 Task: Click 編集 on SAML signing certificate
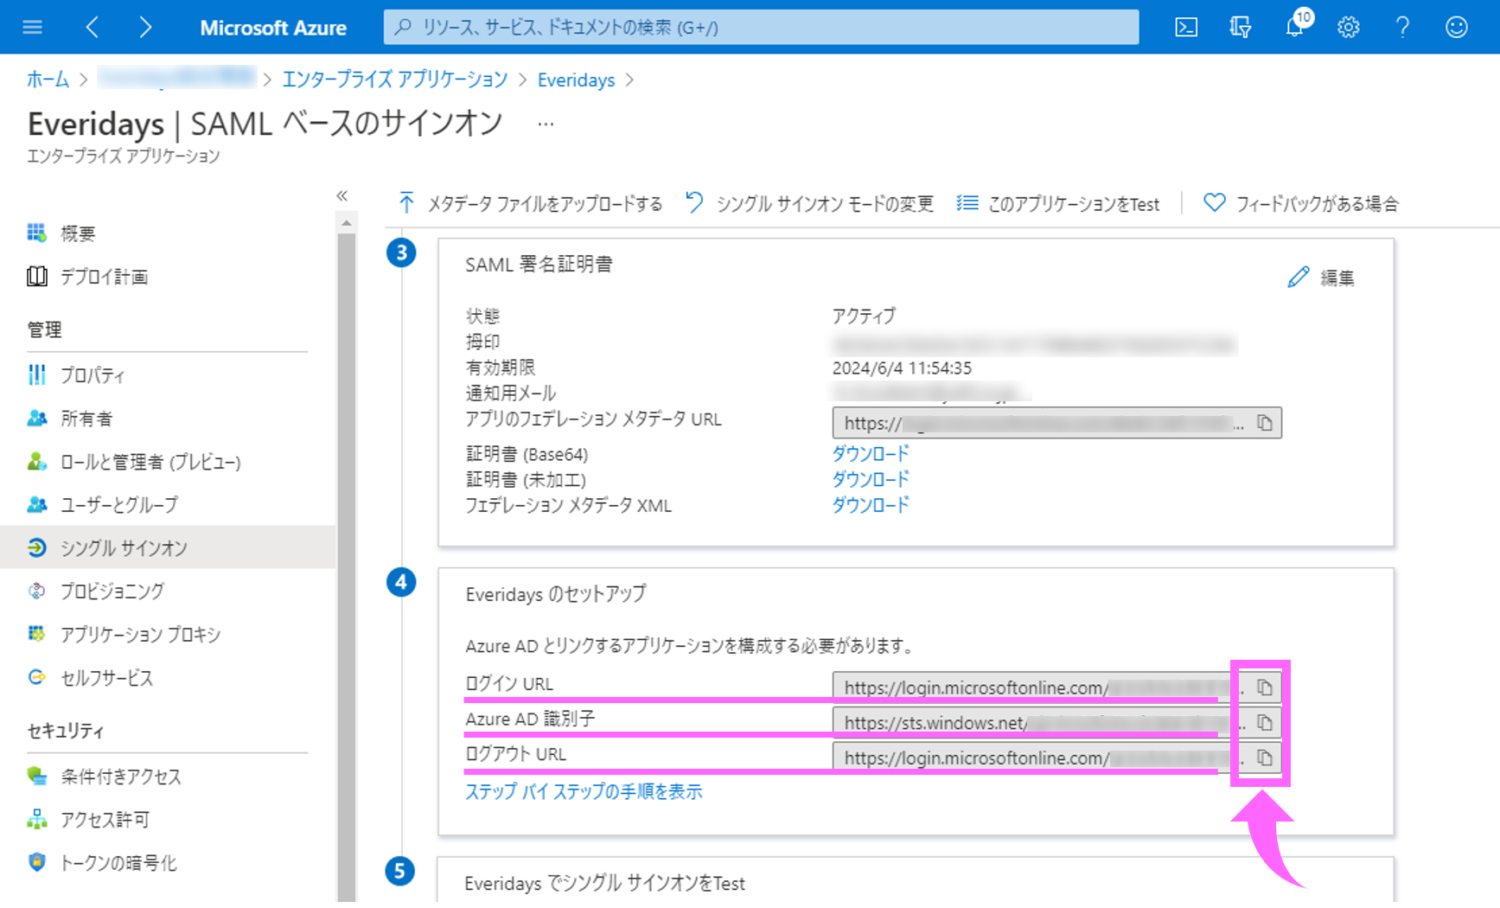click(x=1322, y=278)
